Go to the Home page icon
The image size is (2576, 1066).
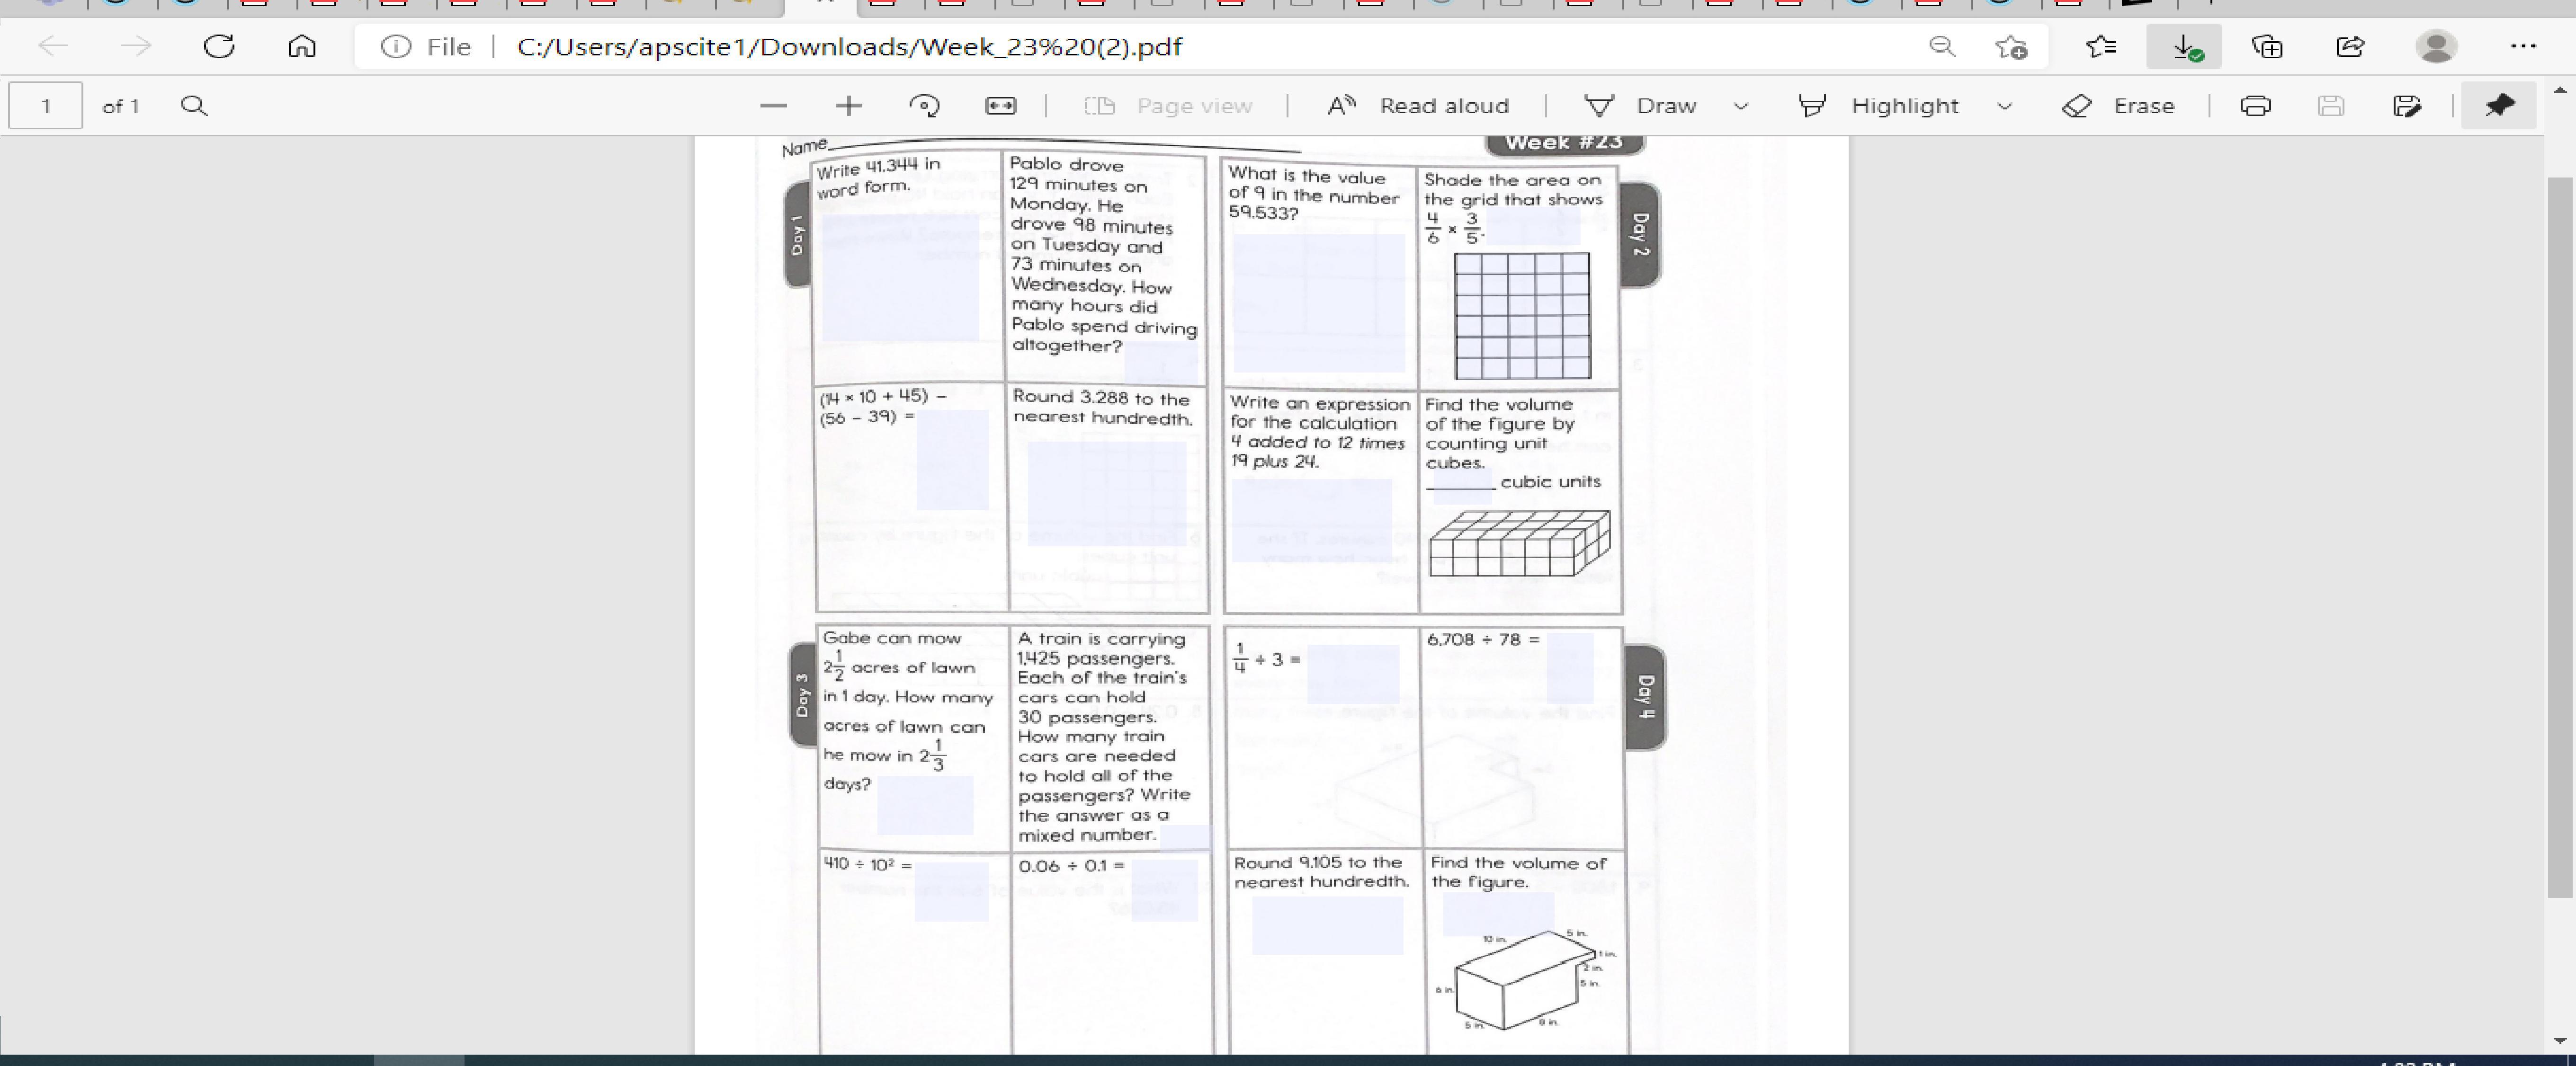coord(302,47)
